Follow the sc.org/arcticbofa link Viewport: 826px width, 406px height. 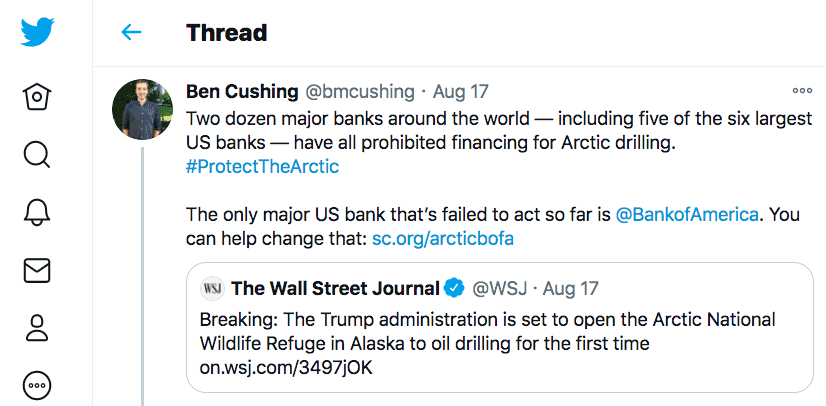point(444,238)
